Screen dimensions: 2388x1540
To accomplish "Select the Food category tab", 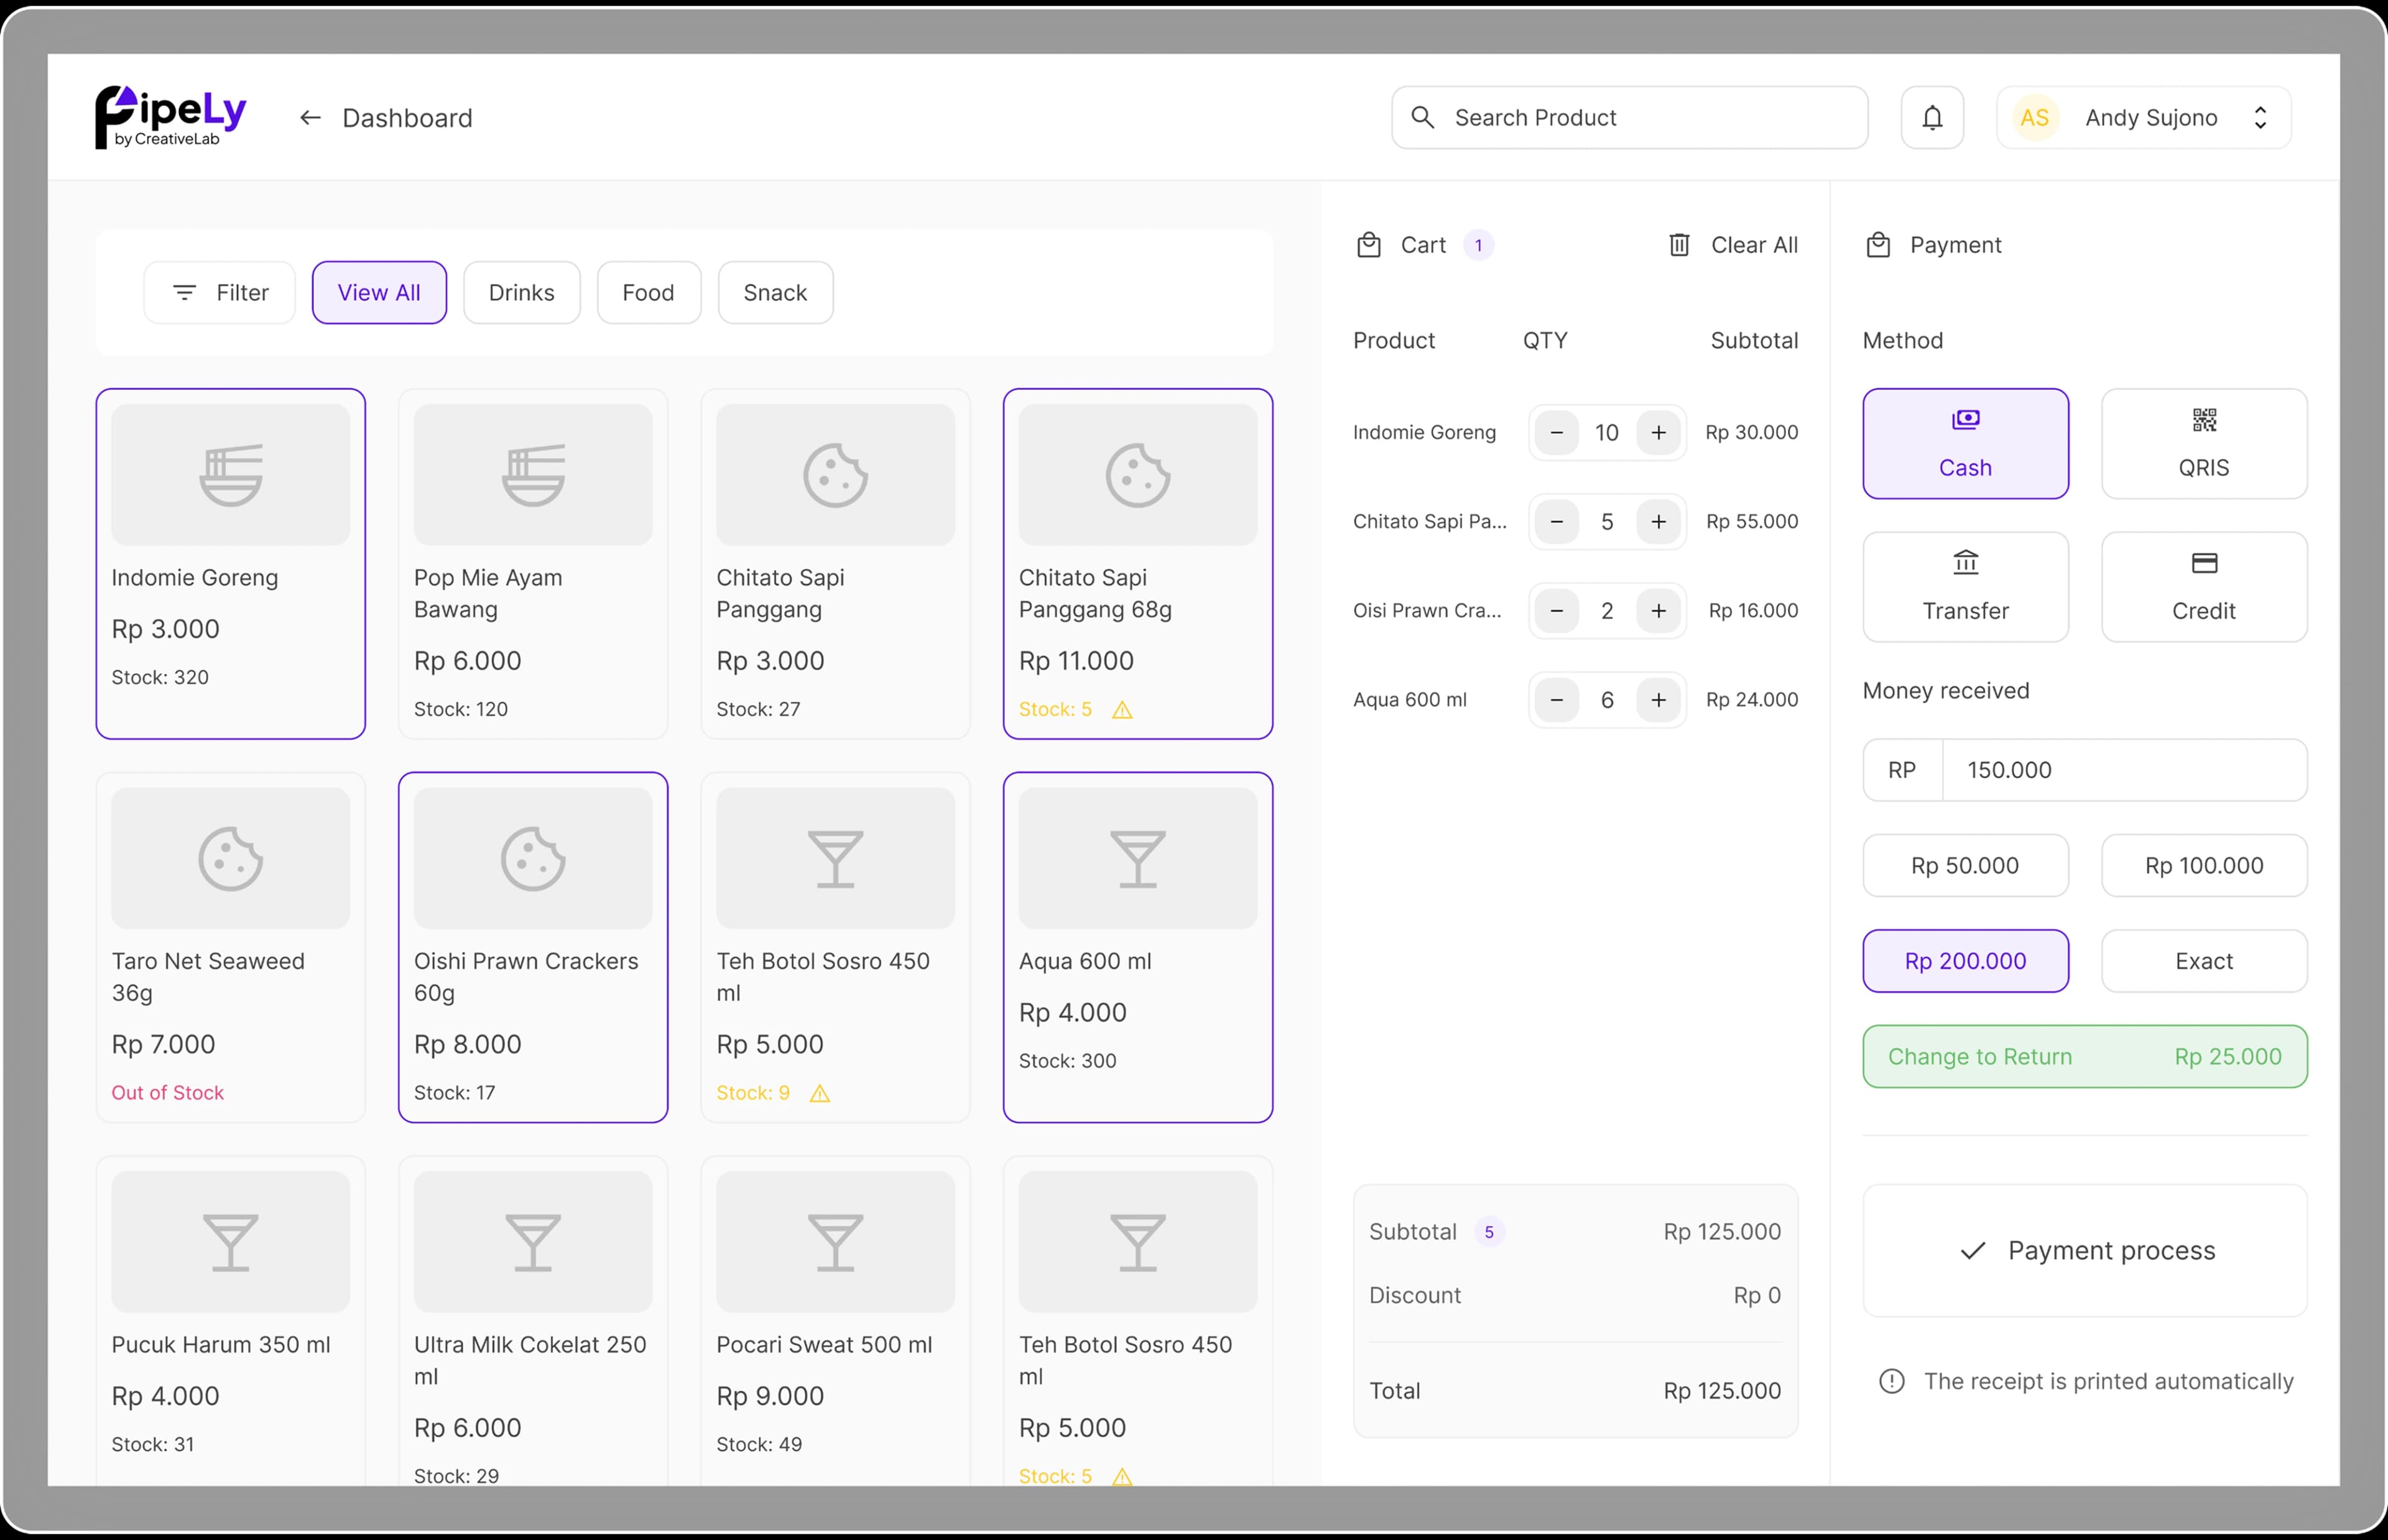I will point(648,292).
